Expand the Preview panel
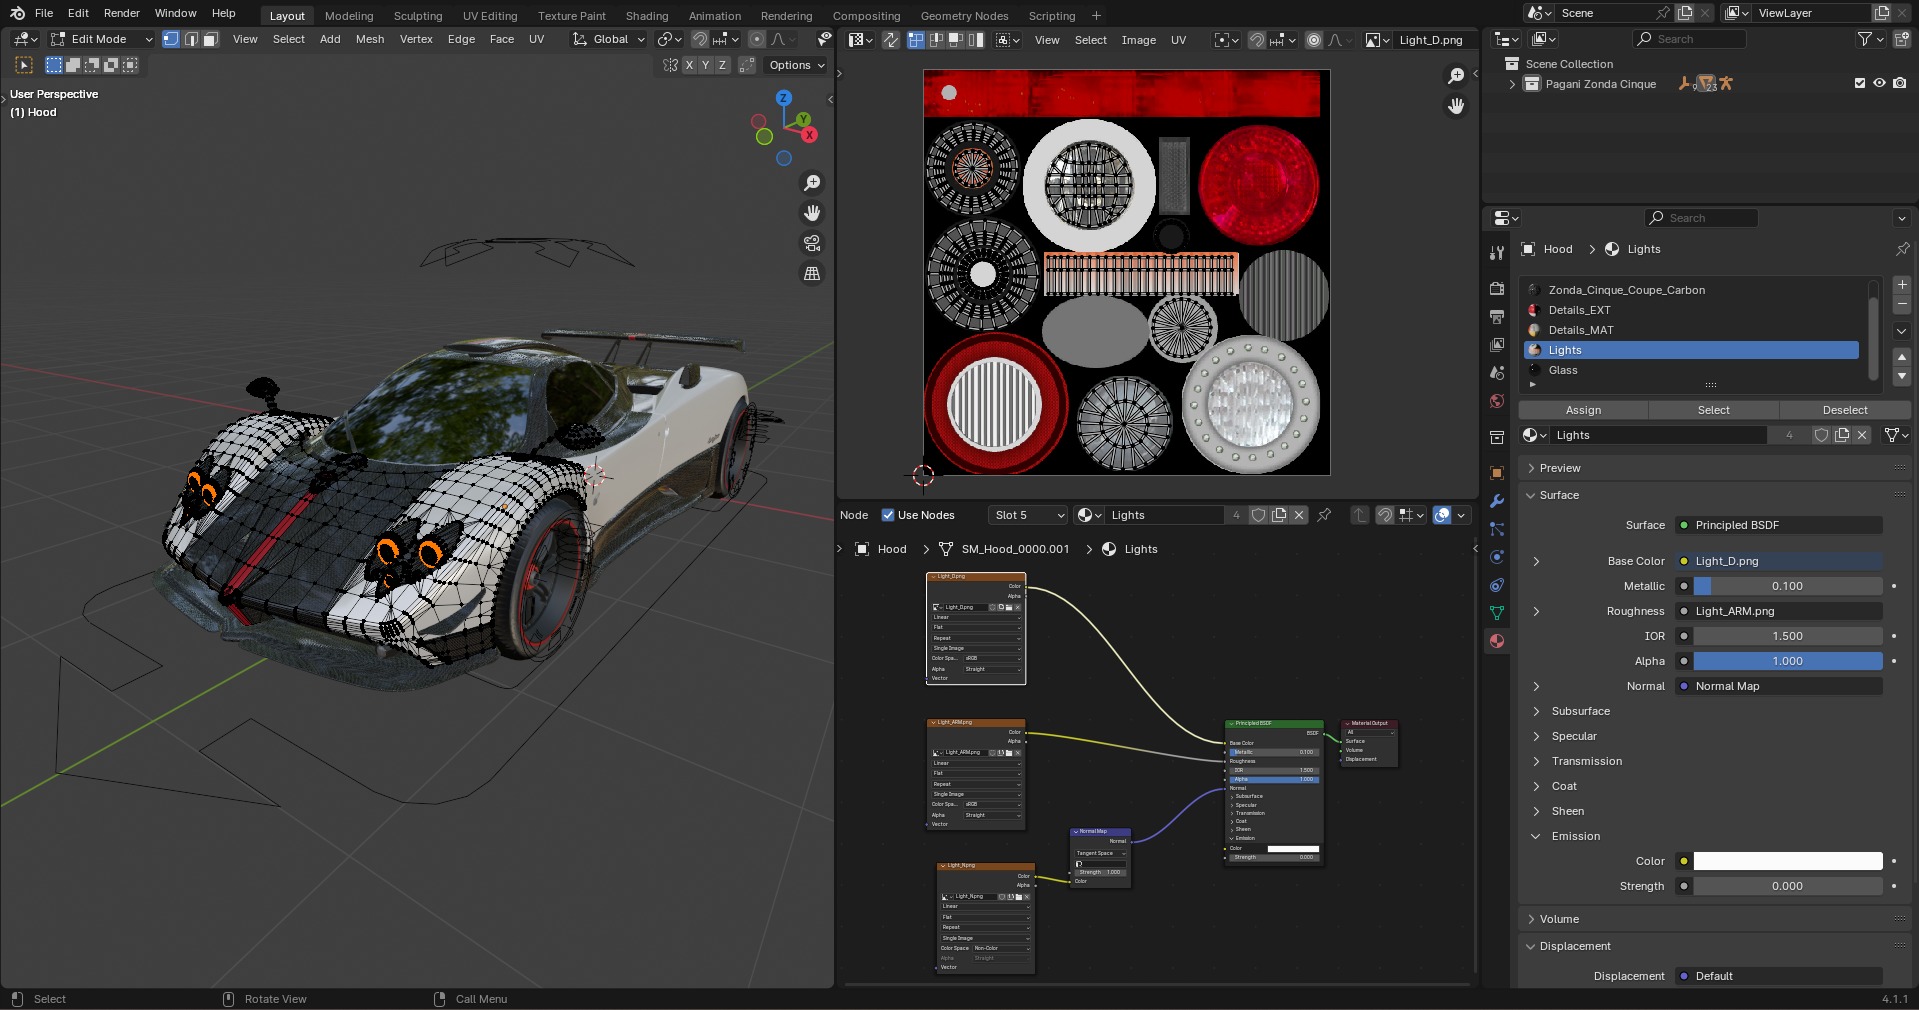The width and height of the screenshot is (1919, 1010). (x=1560, y=468)
